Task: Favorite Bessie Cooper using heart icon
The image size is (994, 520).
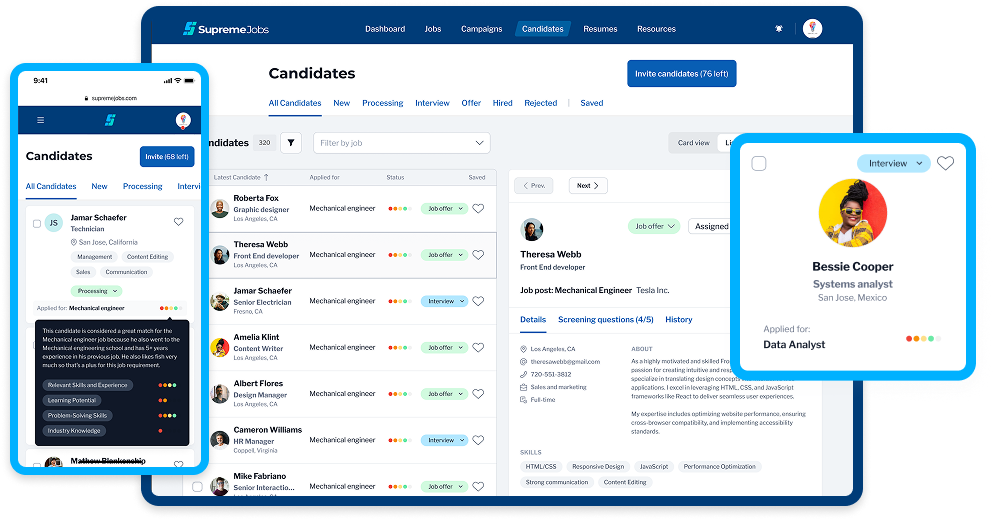Action: (945, 163)
